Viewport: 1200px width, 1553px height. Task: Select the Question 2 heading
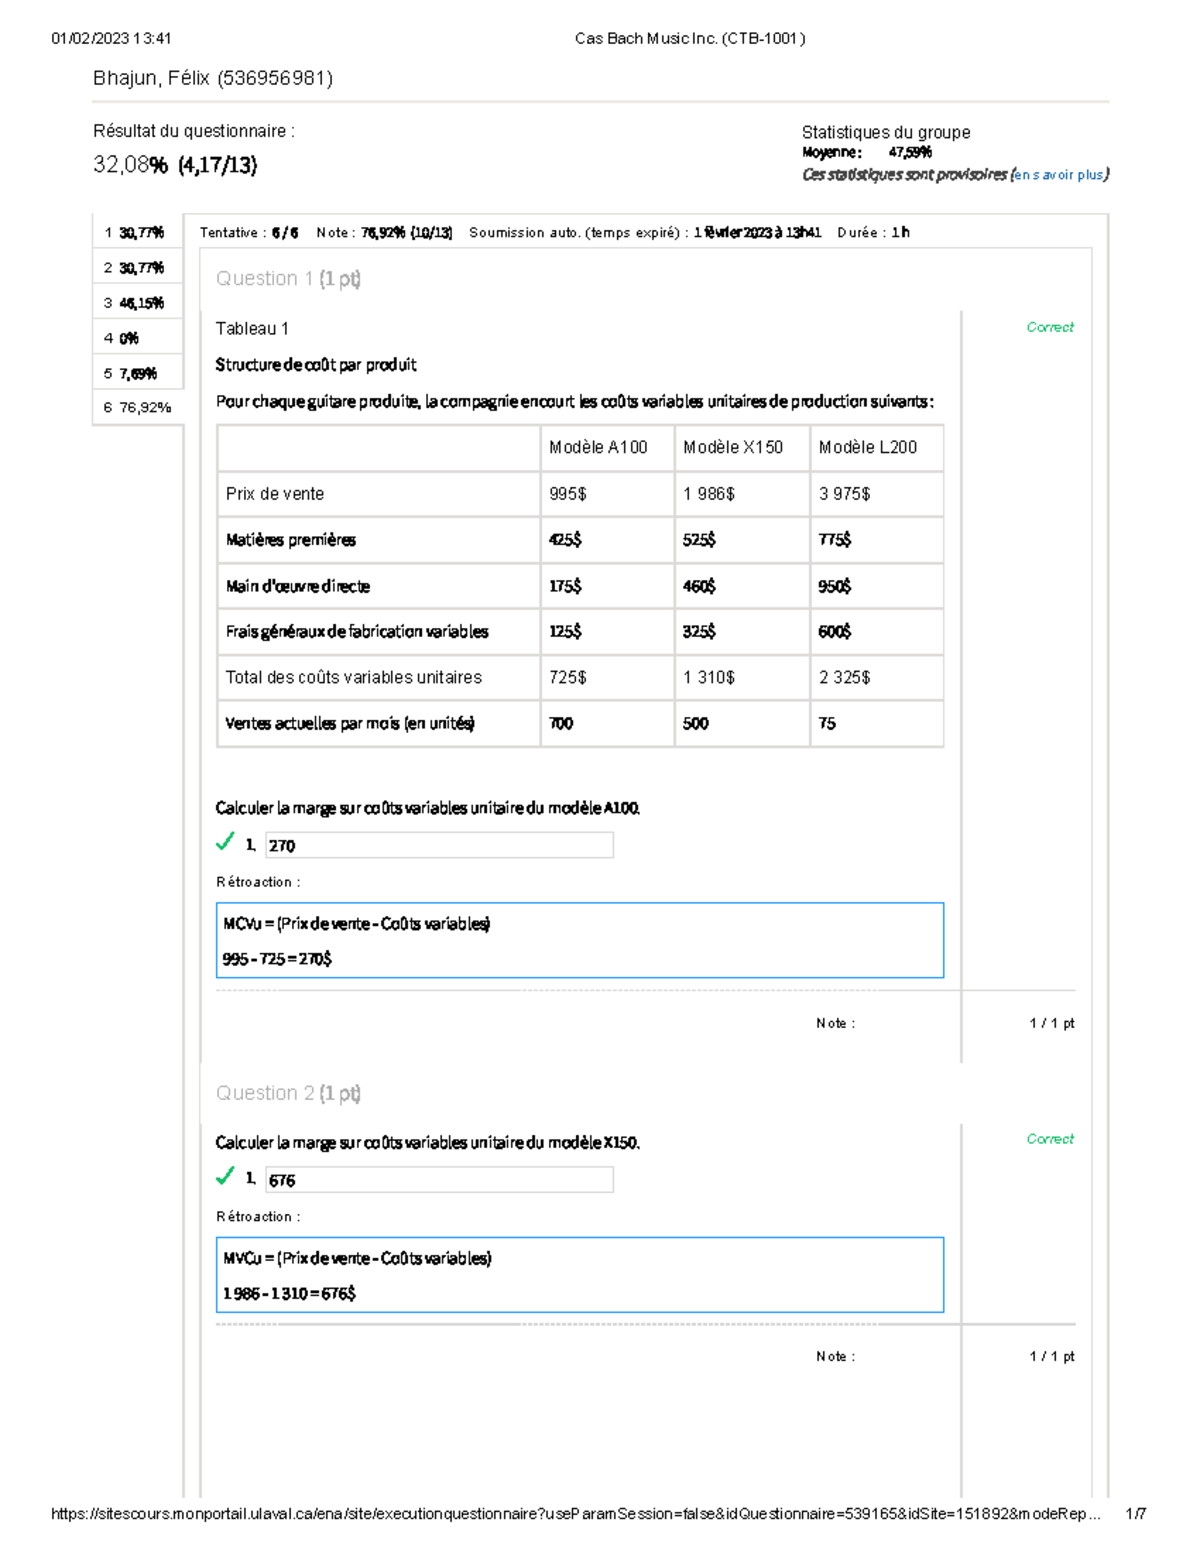click(288, 1093)
